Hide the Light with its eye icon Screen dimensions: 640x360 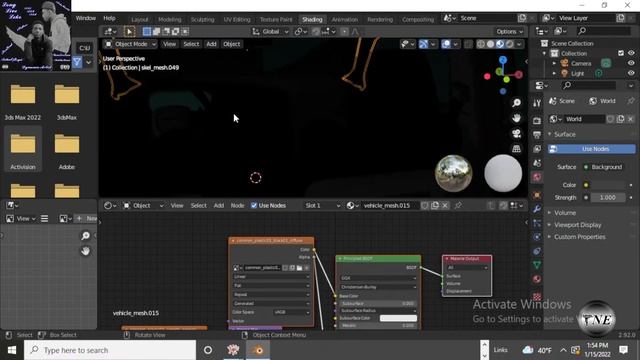631,73
